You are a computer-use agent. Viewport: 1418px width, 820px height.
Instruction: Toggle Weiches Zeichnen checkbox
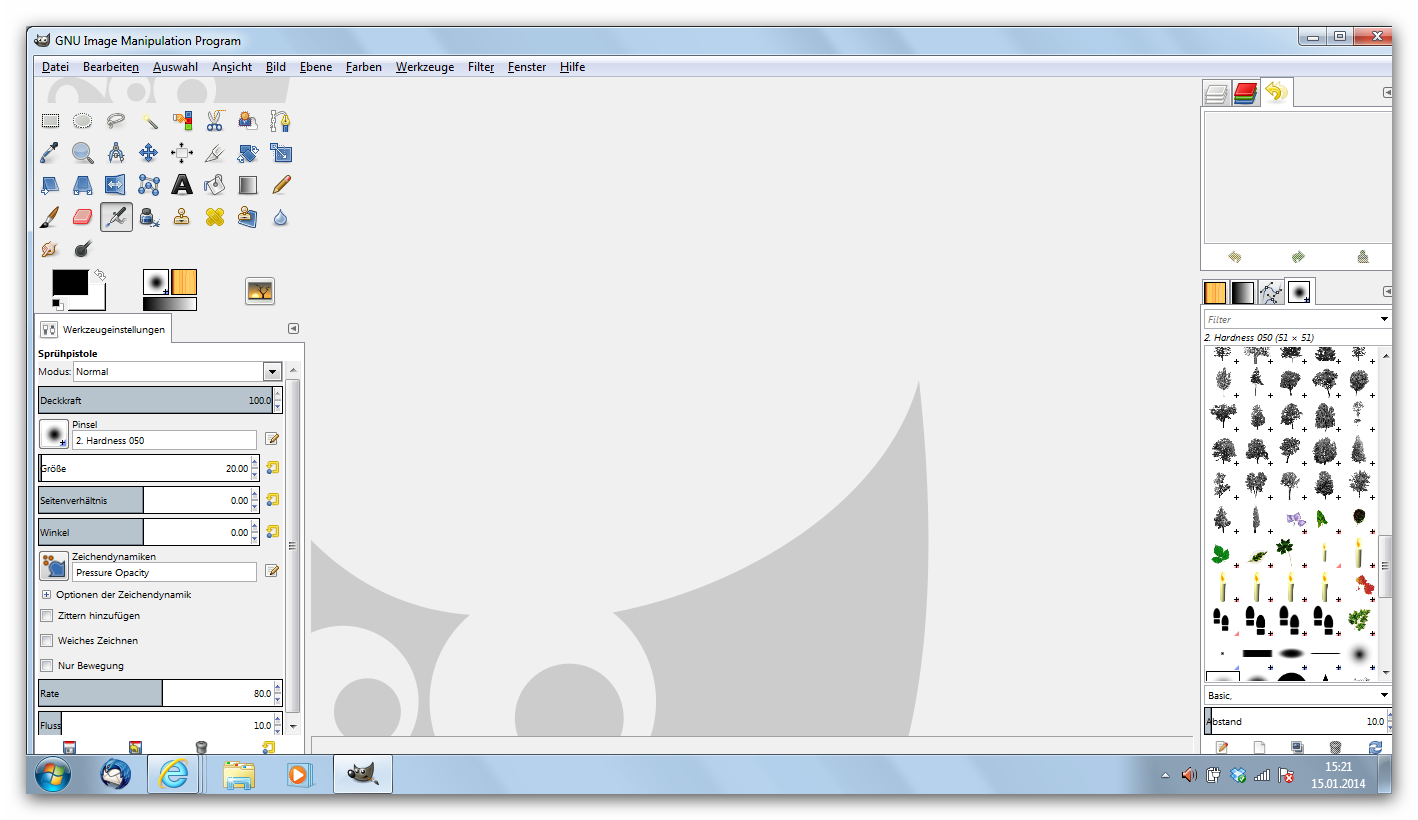point(46,641)
